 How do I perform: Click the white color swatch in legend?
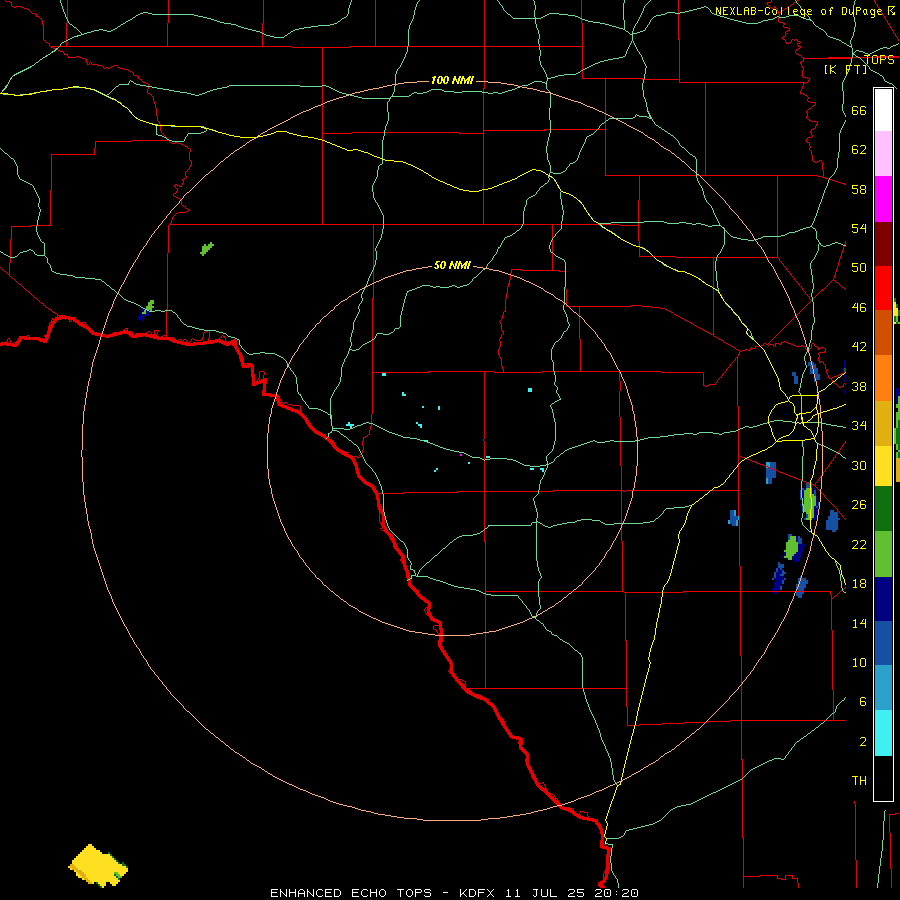(x=883, y=110)
